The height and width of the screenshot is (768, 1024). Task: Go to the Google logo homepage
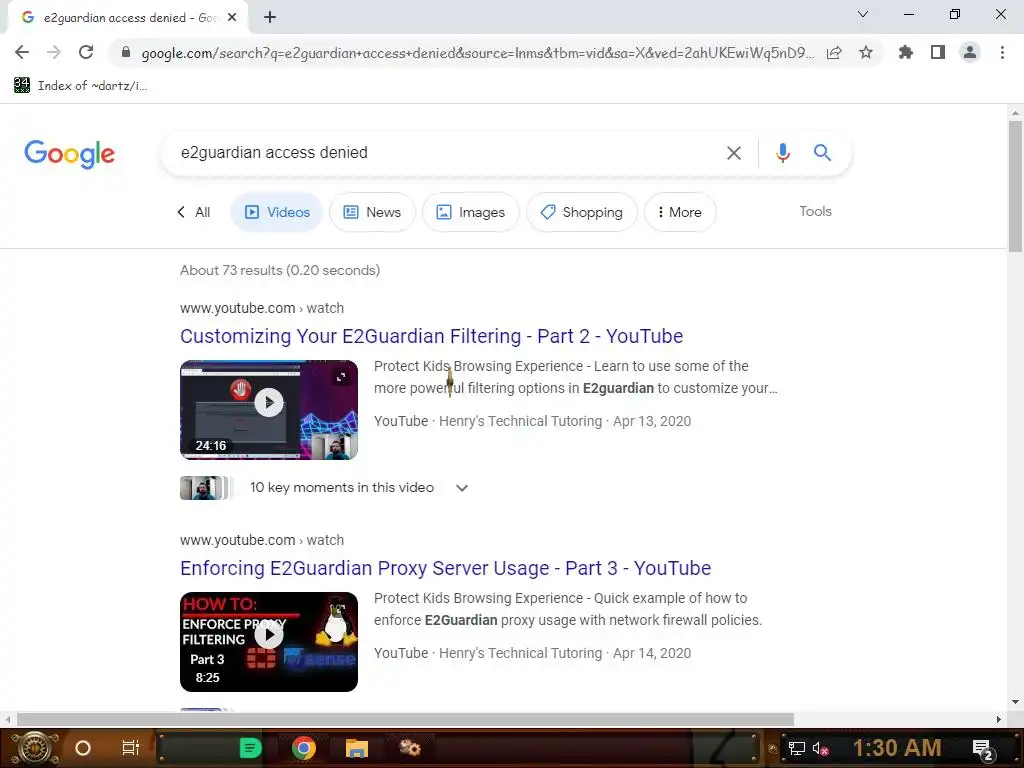click(69, 154)
